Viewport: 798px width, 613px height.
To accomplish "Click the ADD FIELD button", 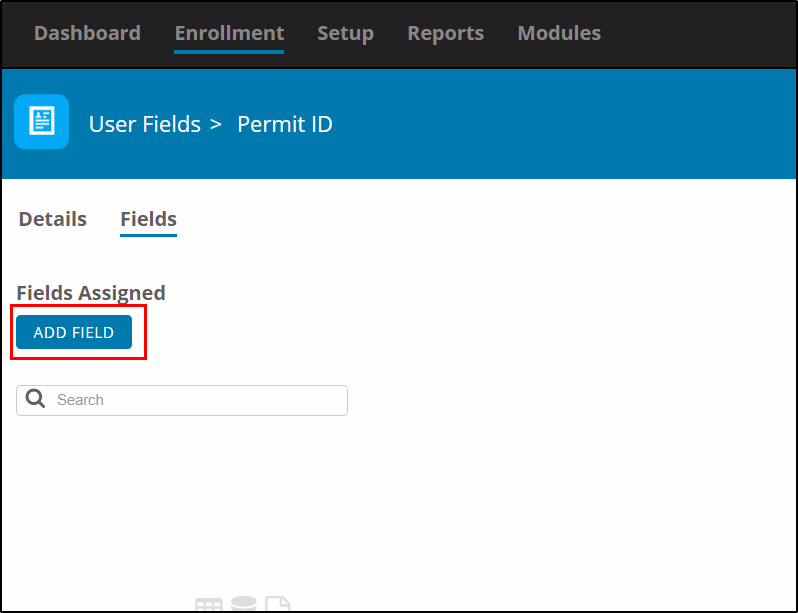I will point(74,332).
